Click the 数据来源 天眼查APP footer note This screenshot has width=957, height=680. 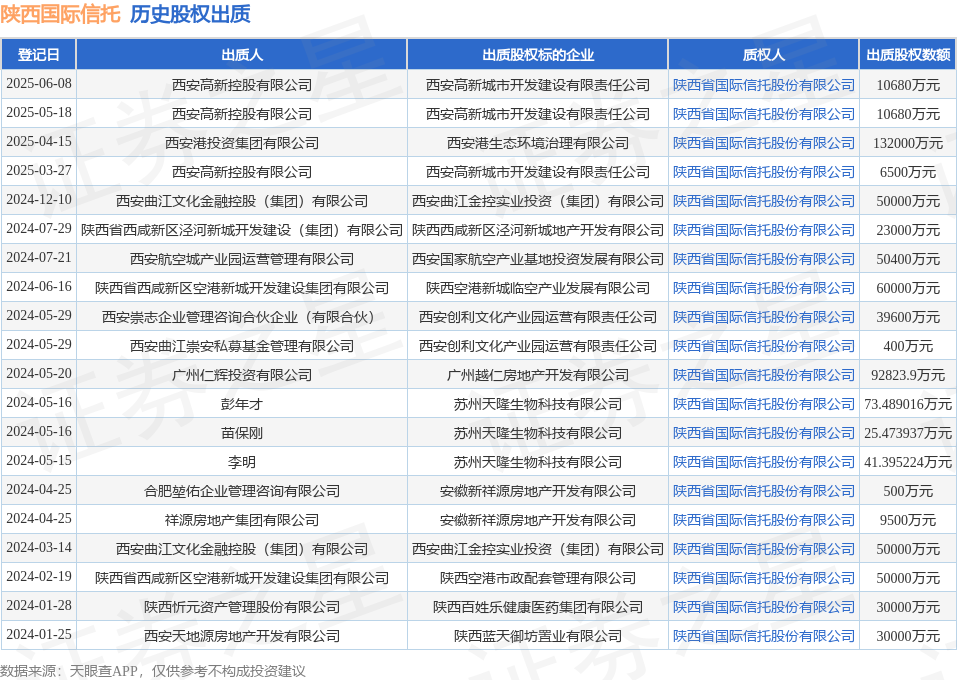pos(153,671)
